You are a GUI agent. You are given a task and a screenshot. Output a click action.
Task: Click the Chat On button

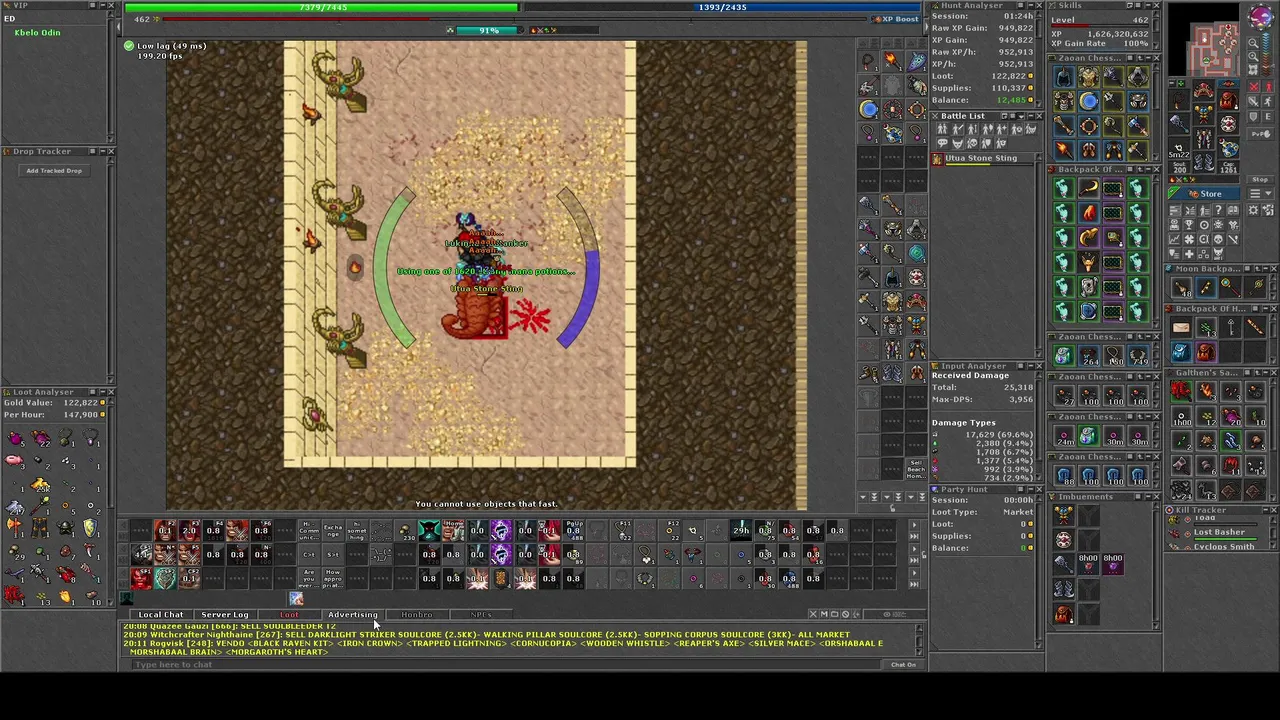[x=903, y=665]
